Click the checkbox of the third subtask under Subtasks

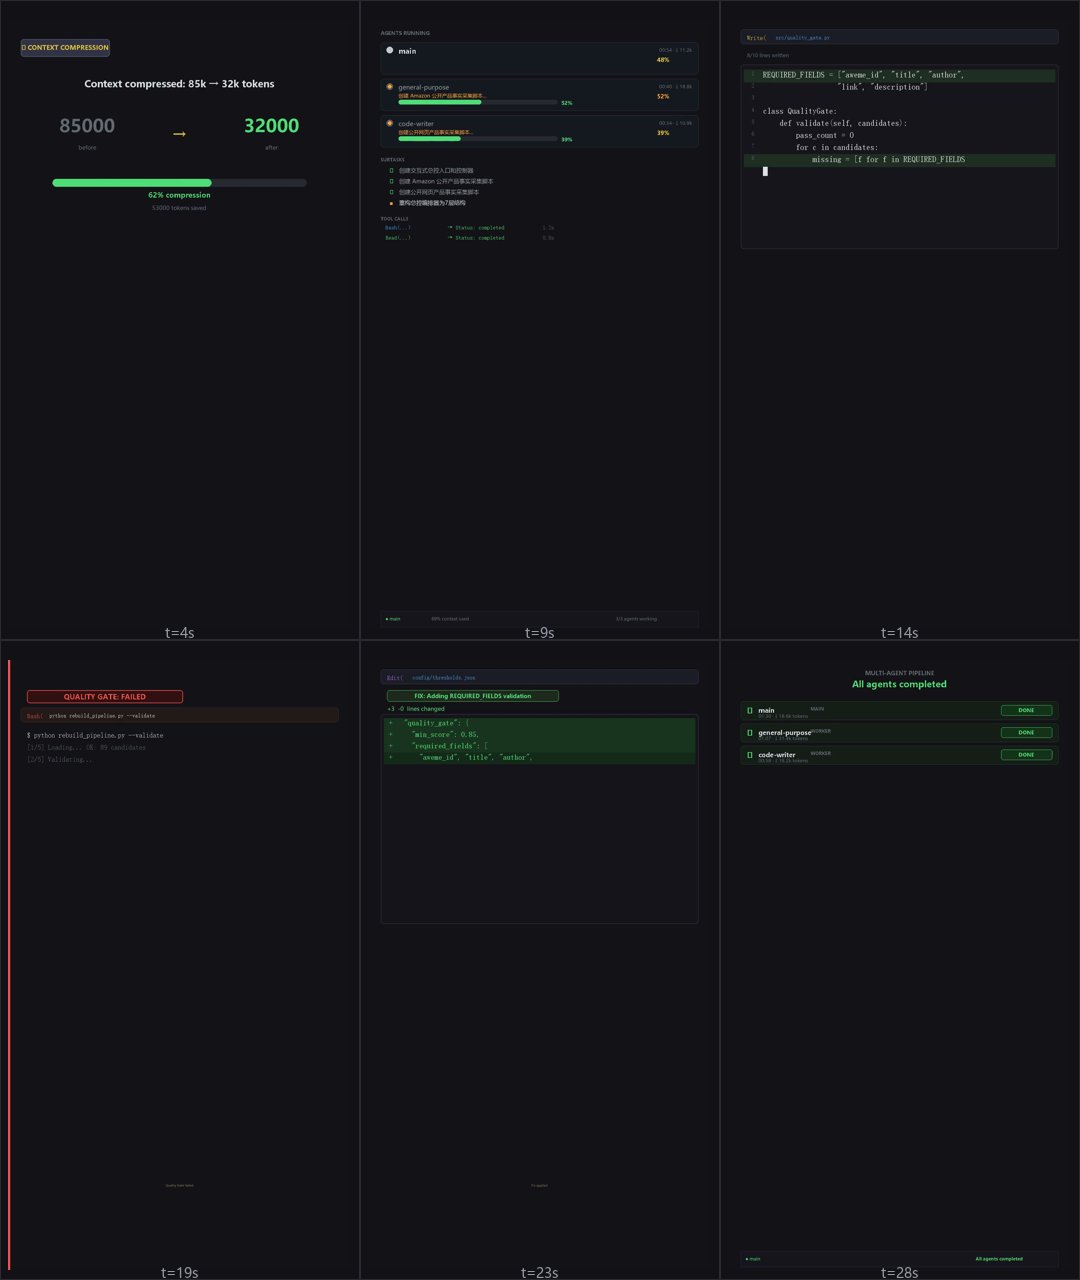pyautogui.click(x=392, y=192)
